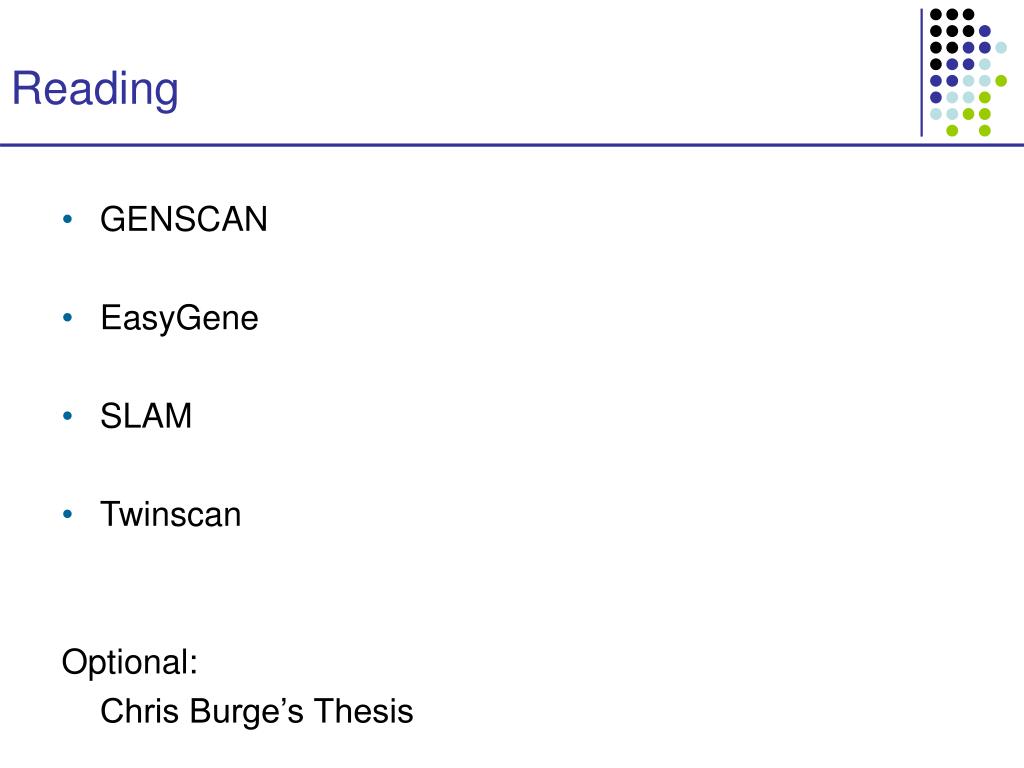Click the bullet point beside Twinscan

coord(67,515)
